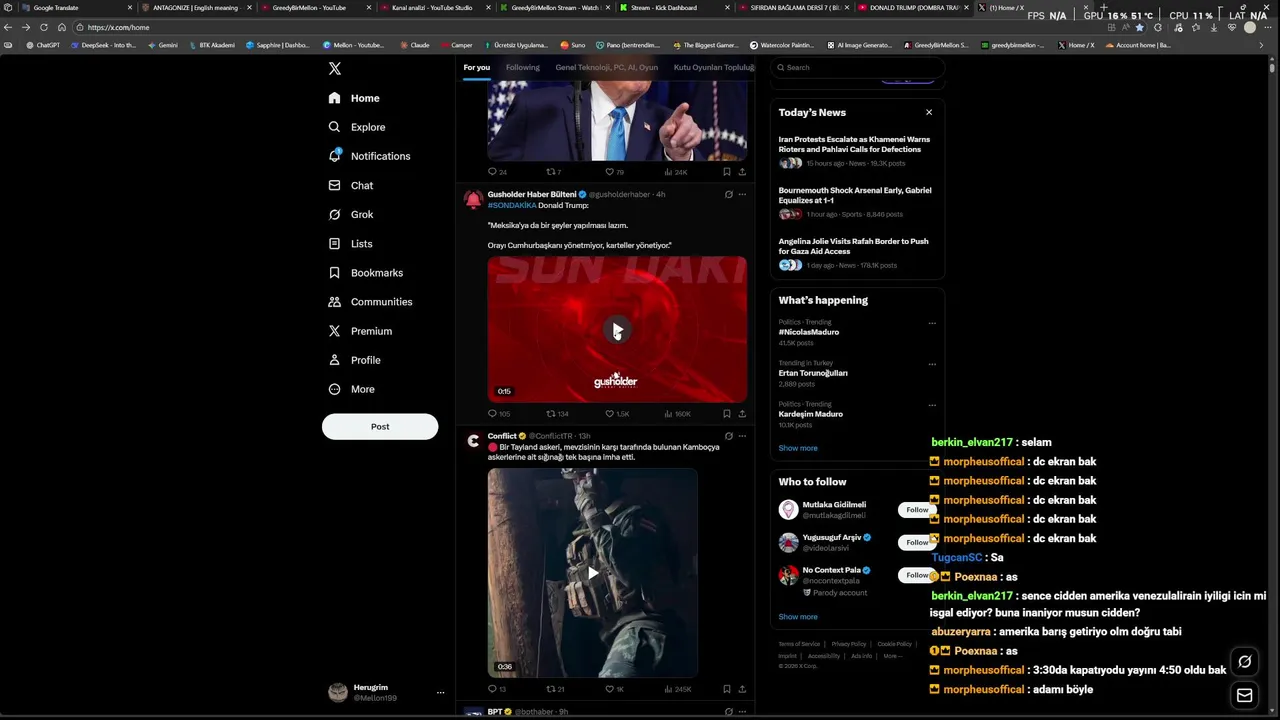The image size is (1280, 720).
Task: Close the Today's News panel
Action: (929, 112)
